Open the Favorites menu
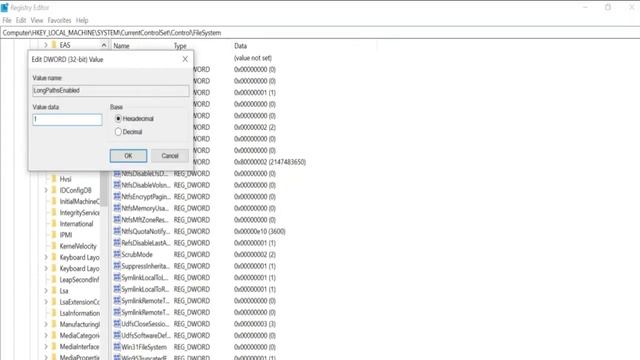640x360 pixels. pyautogui.click(x=59, y=20)
